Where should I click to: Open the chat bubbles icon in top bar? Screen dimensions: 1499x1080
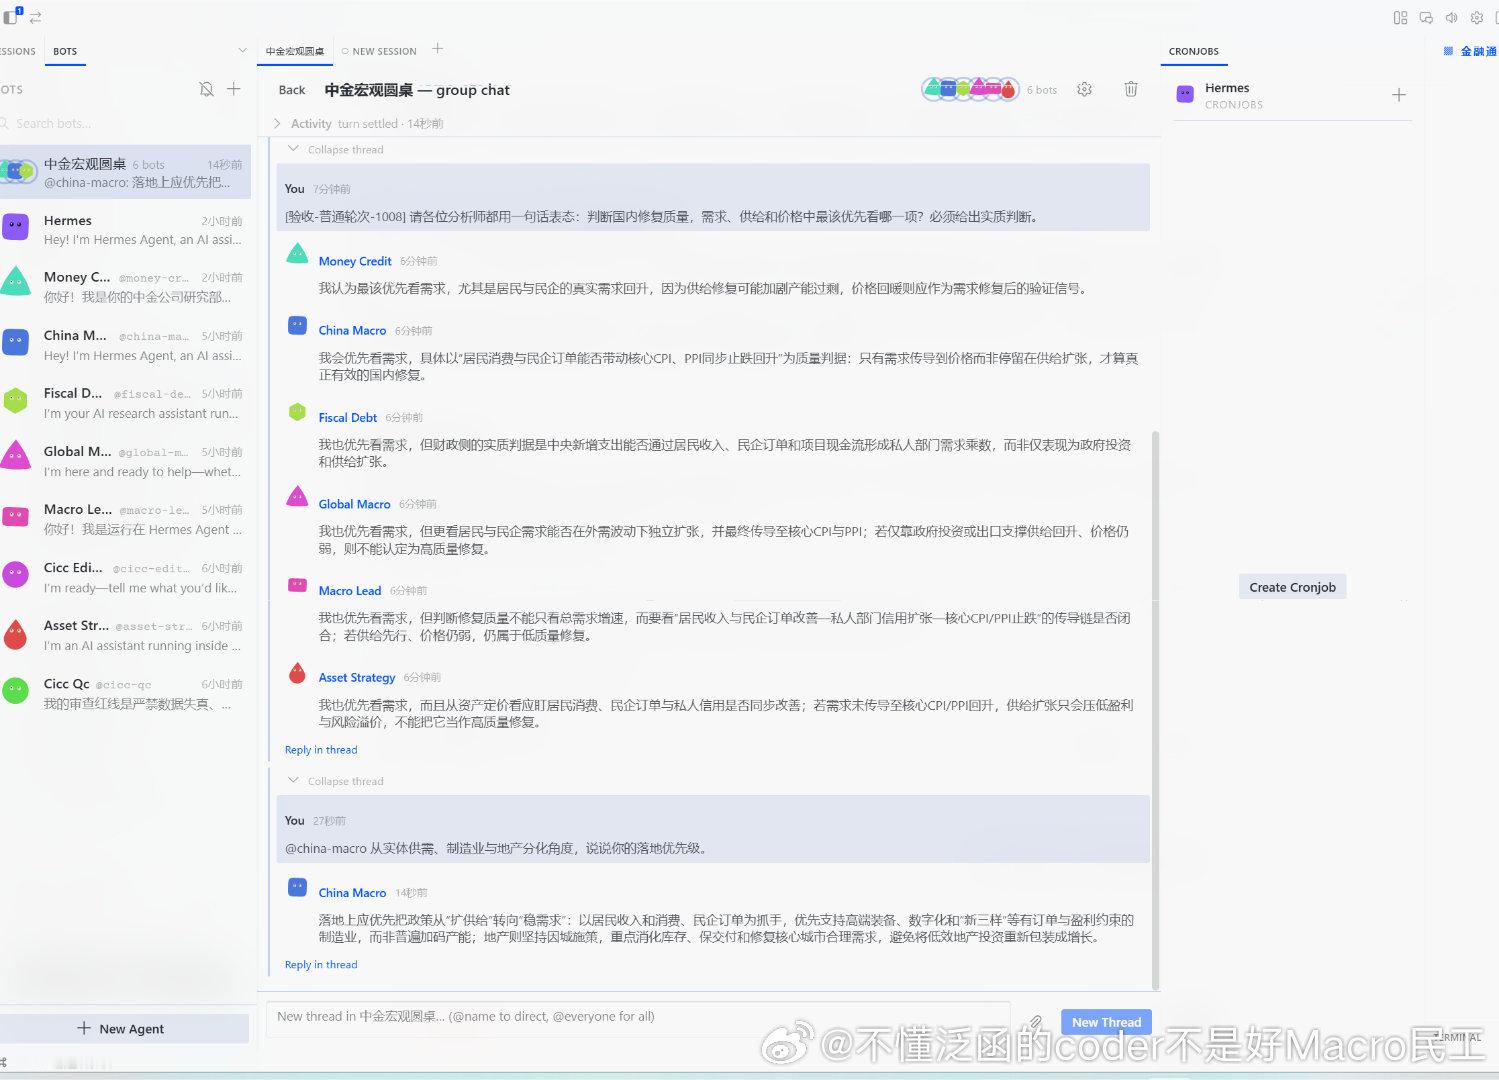click(x=1426, y=18)
